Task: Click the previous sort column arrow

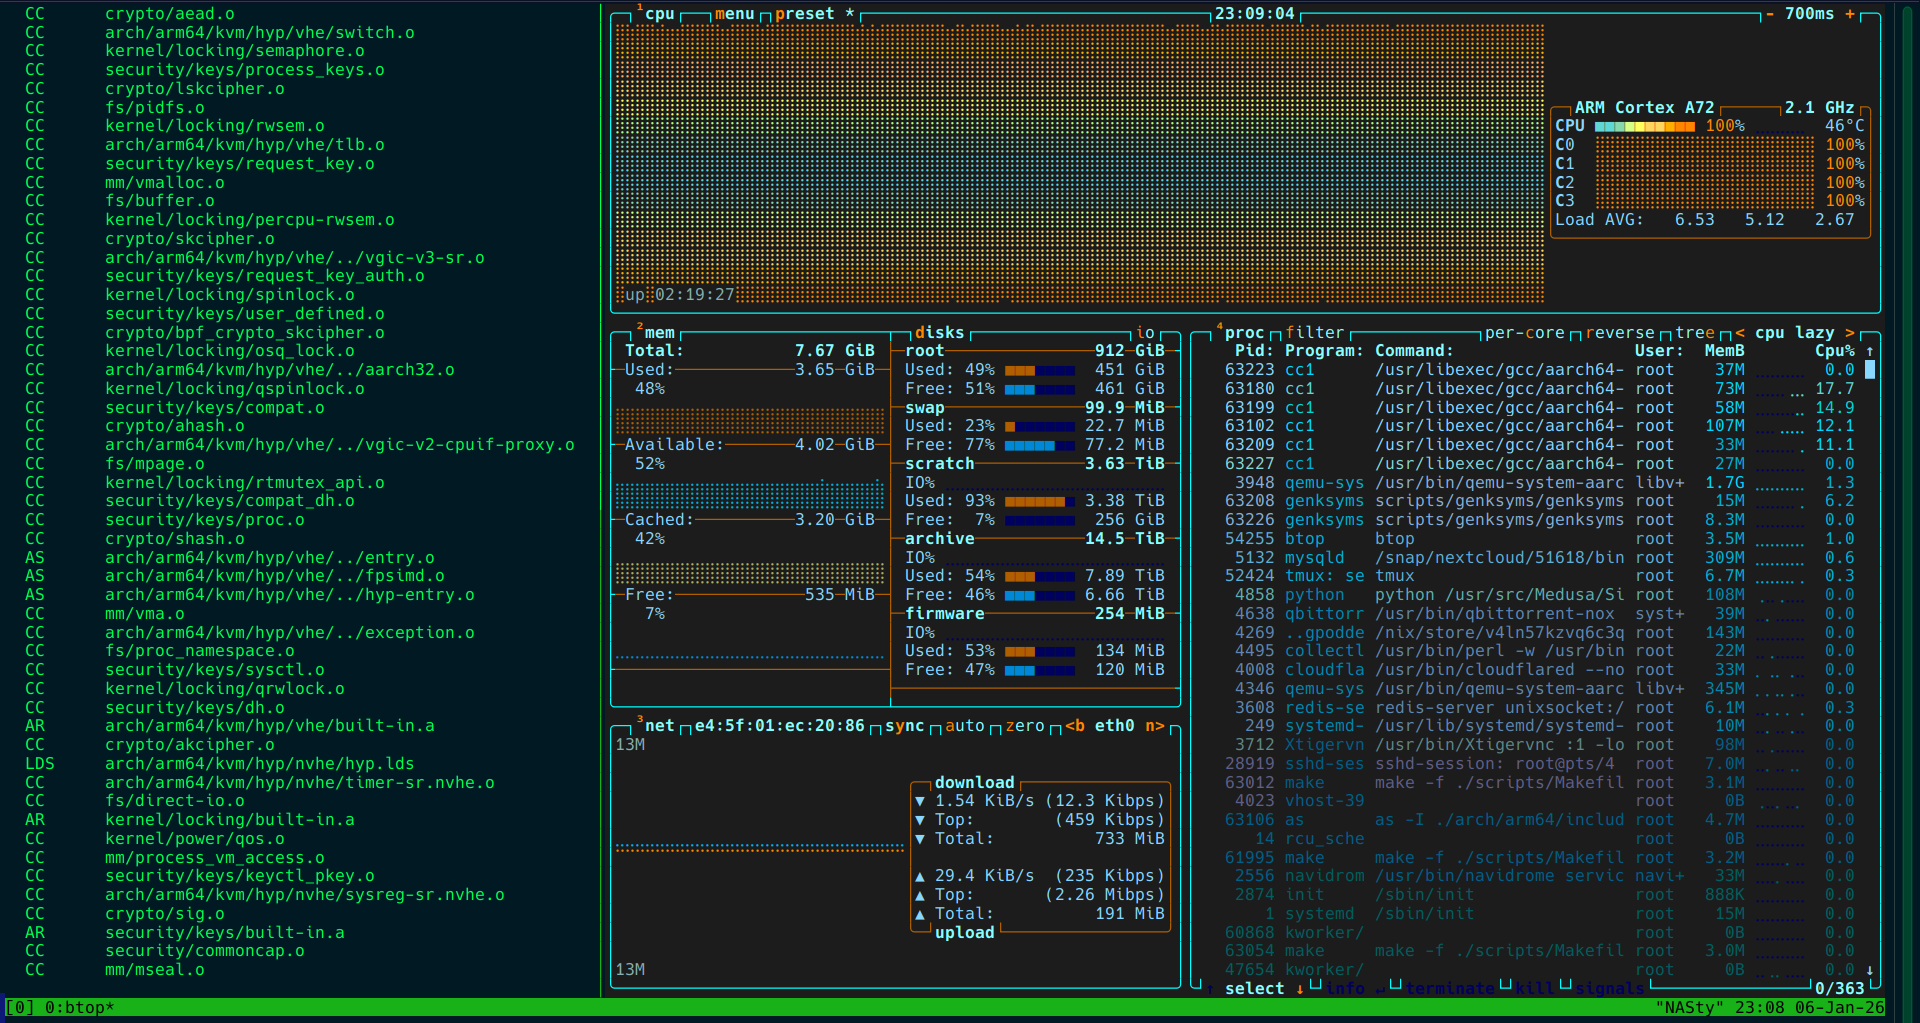Action: click(1740, 333)
